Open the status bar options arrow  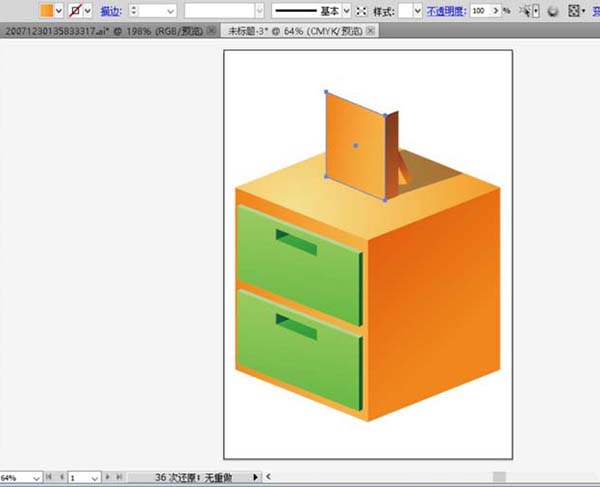255,477
